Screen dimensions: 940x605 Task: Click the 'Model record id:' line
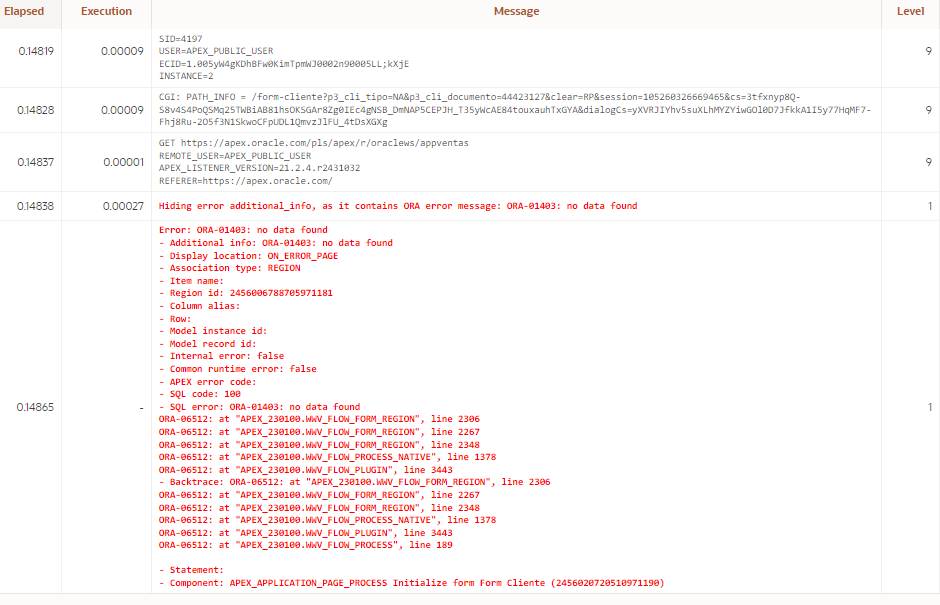point(207,344)
